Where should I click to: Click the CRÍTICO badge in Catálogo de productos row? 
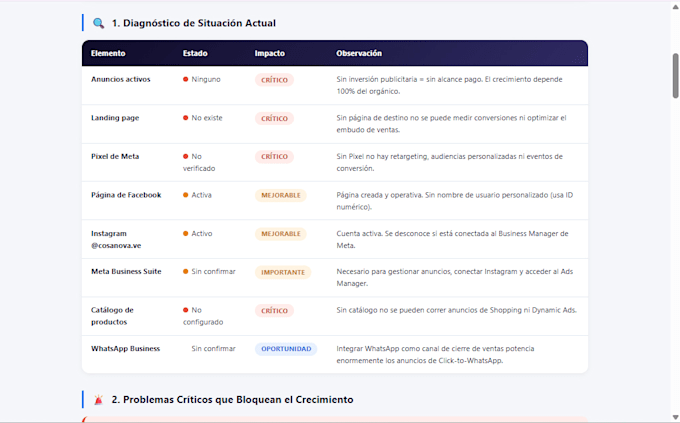tap(274, 311)
